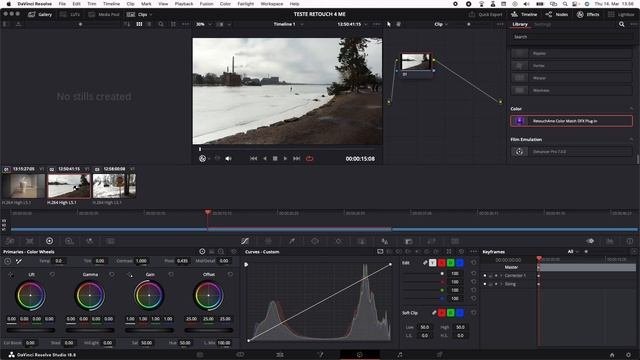Screen dimensions: 640x360
Task: Open the Color page tab
Action: point(360,355)
